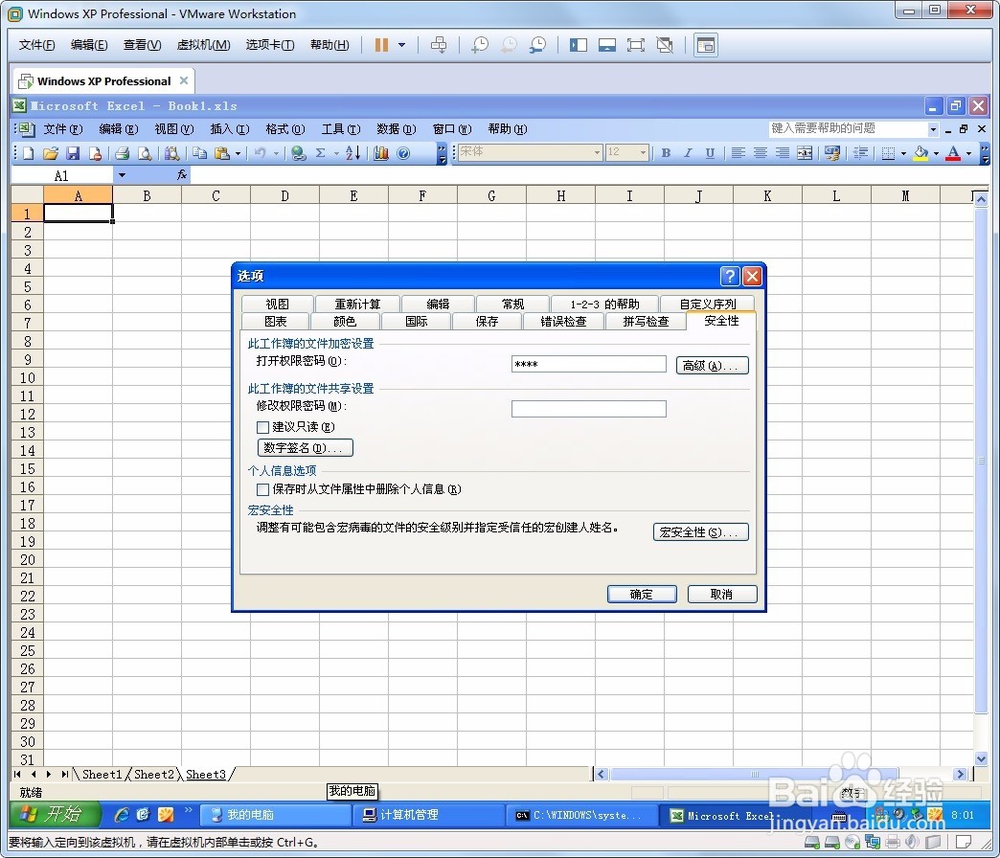Click VMware take snapshot clock icon

480,45
